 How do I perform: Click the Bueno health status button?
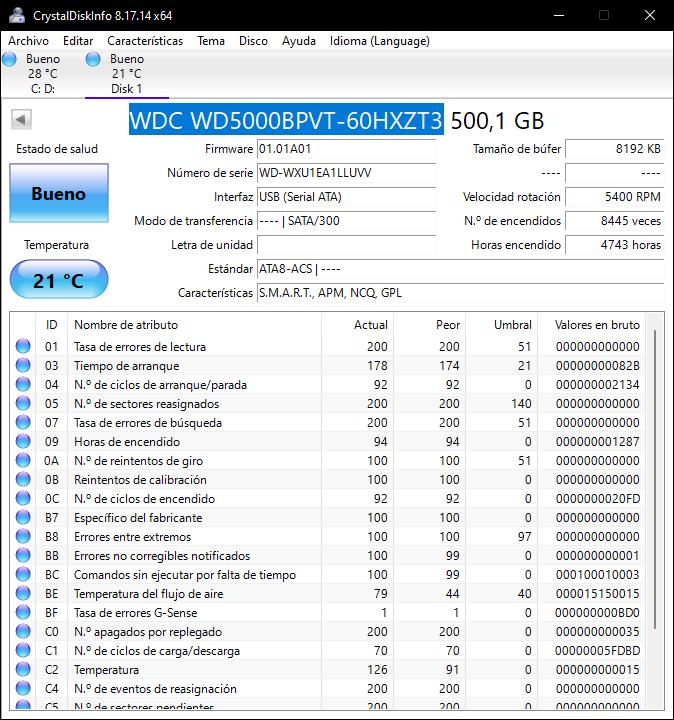59,193
